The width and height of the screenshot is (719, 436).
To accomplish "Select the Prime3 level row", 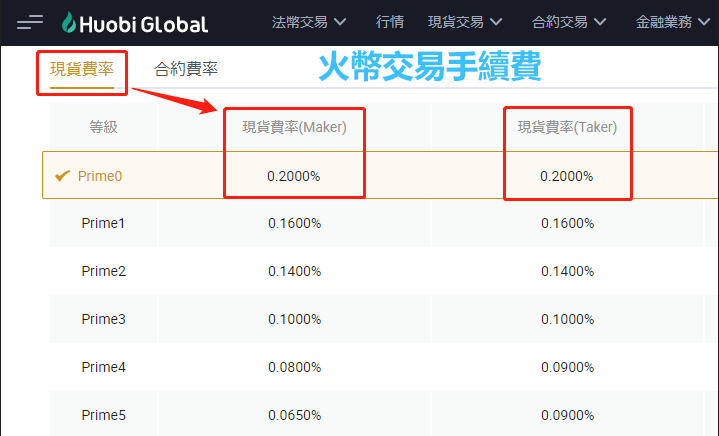I will point(103,320).
